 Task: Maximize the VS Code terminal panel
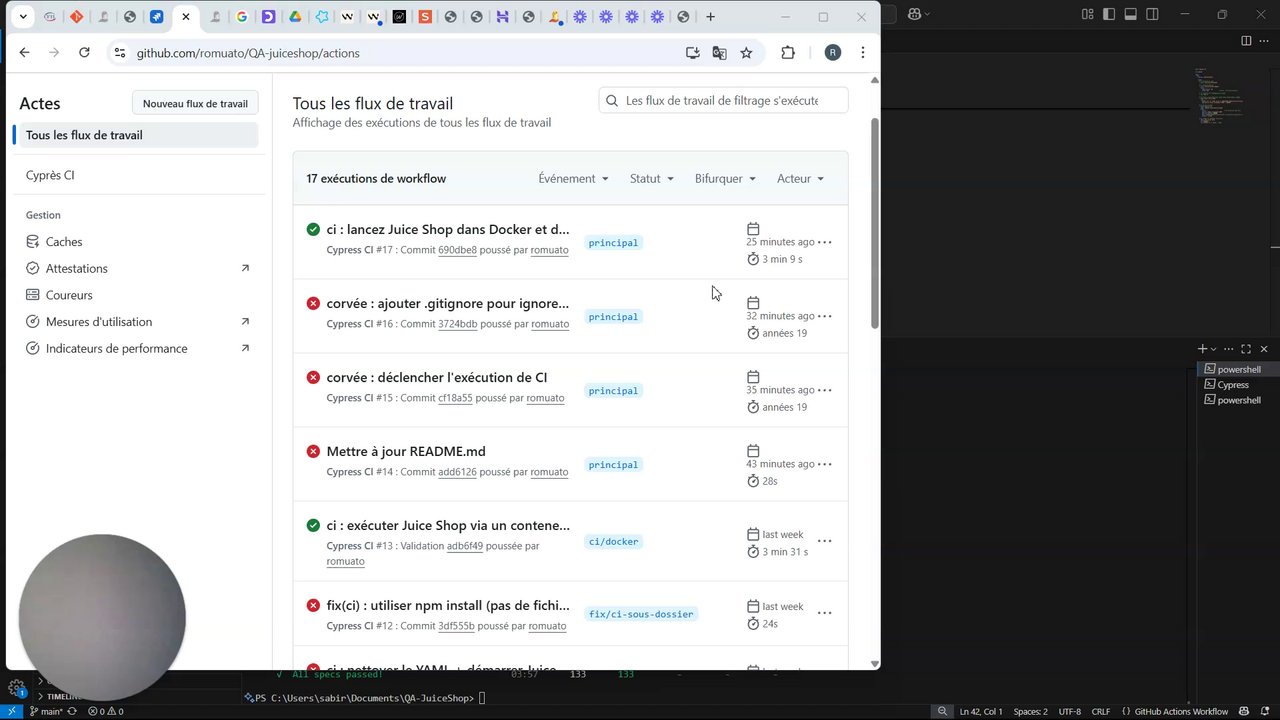pyautogui.click(x=1246, y=349)
